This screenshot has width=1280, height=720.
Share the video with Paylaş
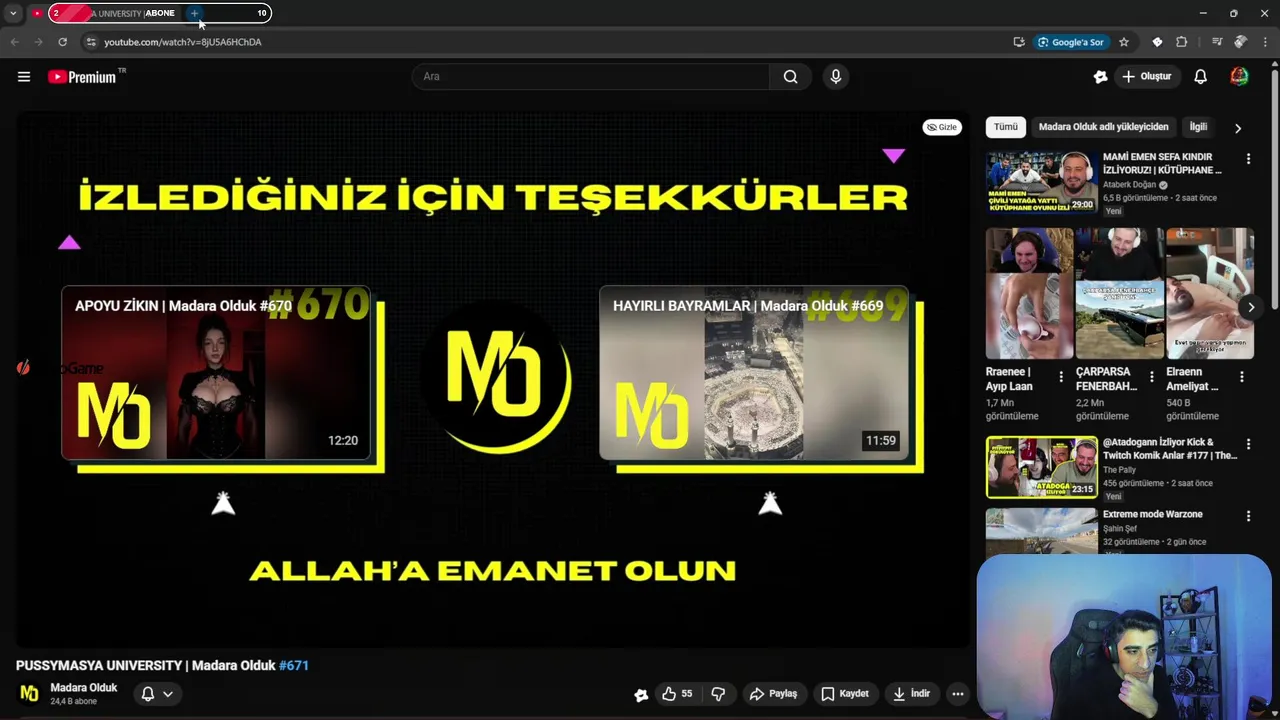click(774, 694)
